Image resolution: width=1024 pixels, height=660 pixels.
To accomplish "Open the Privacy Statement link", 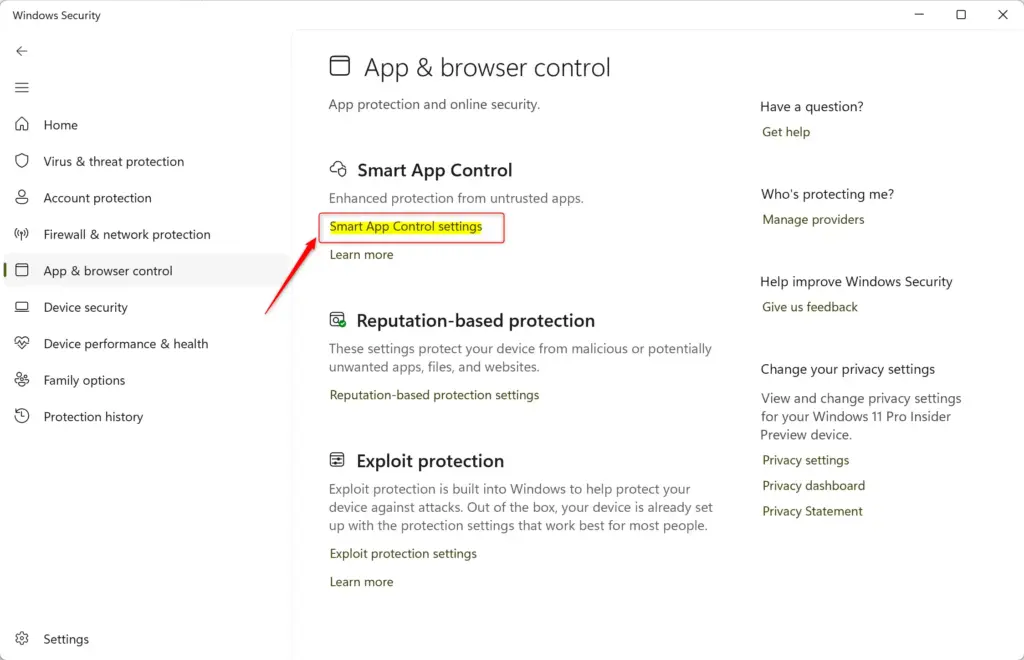I will point(812,511).
